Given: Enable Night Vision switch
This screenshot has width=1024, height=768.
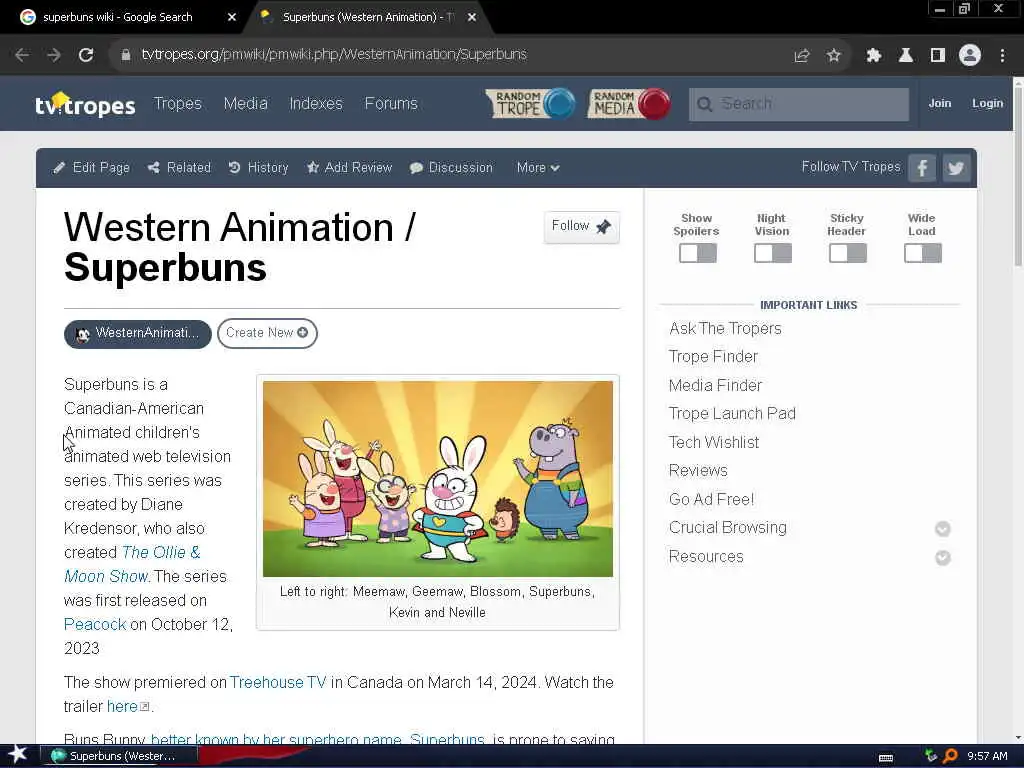Looking at the screenshot, I should click(772, 253).
